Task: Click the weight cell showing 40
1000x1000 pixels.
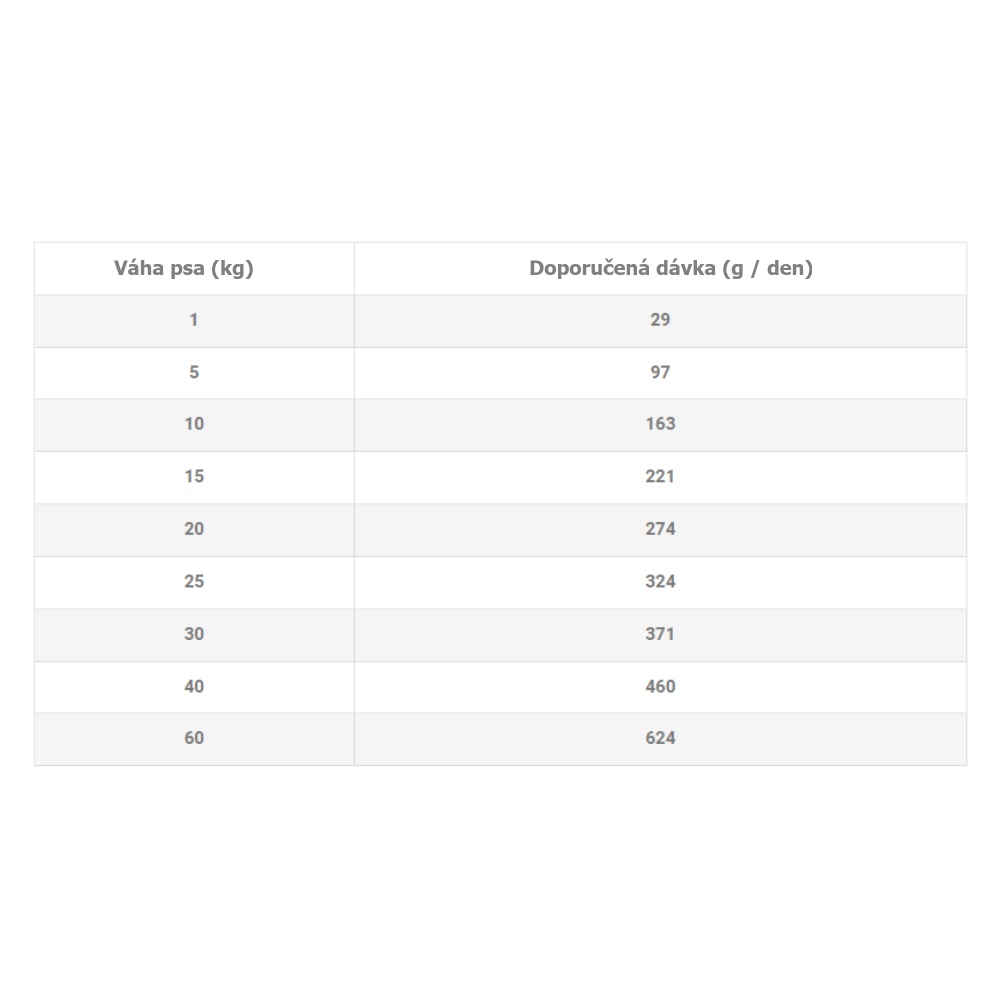Action: [x=194, y=686]
